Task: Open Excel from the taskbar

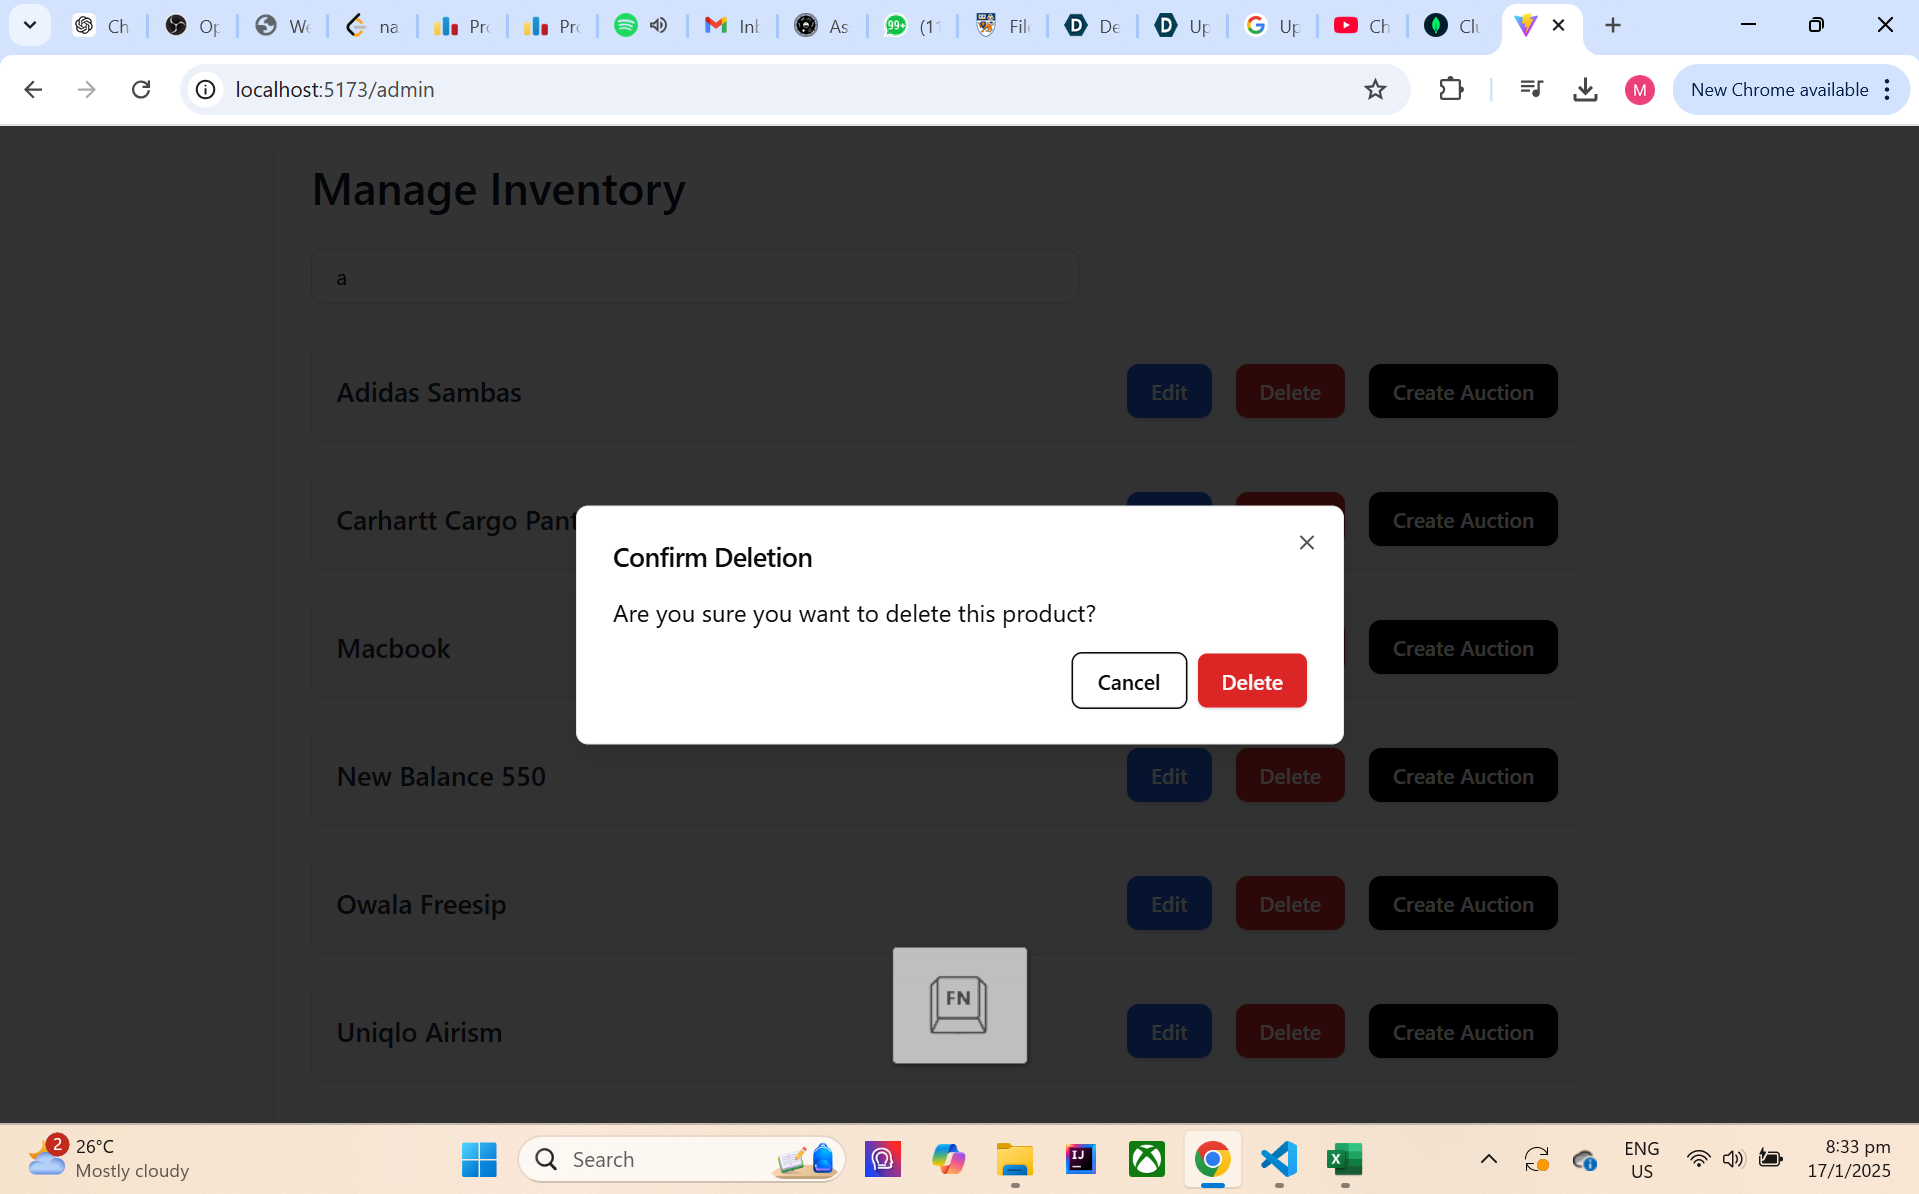Action: [x=1345, y=1159]
